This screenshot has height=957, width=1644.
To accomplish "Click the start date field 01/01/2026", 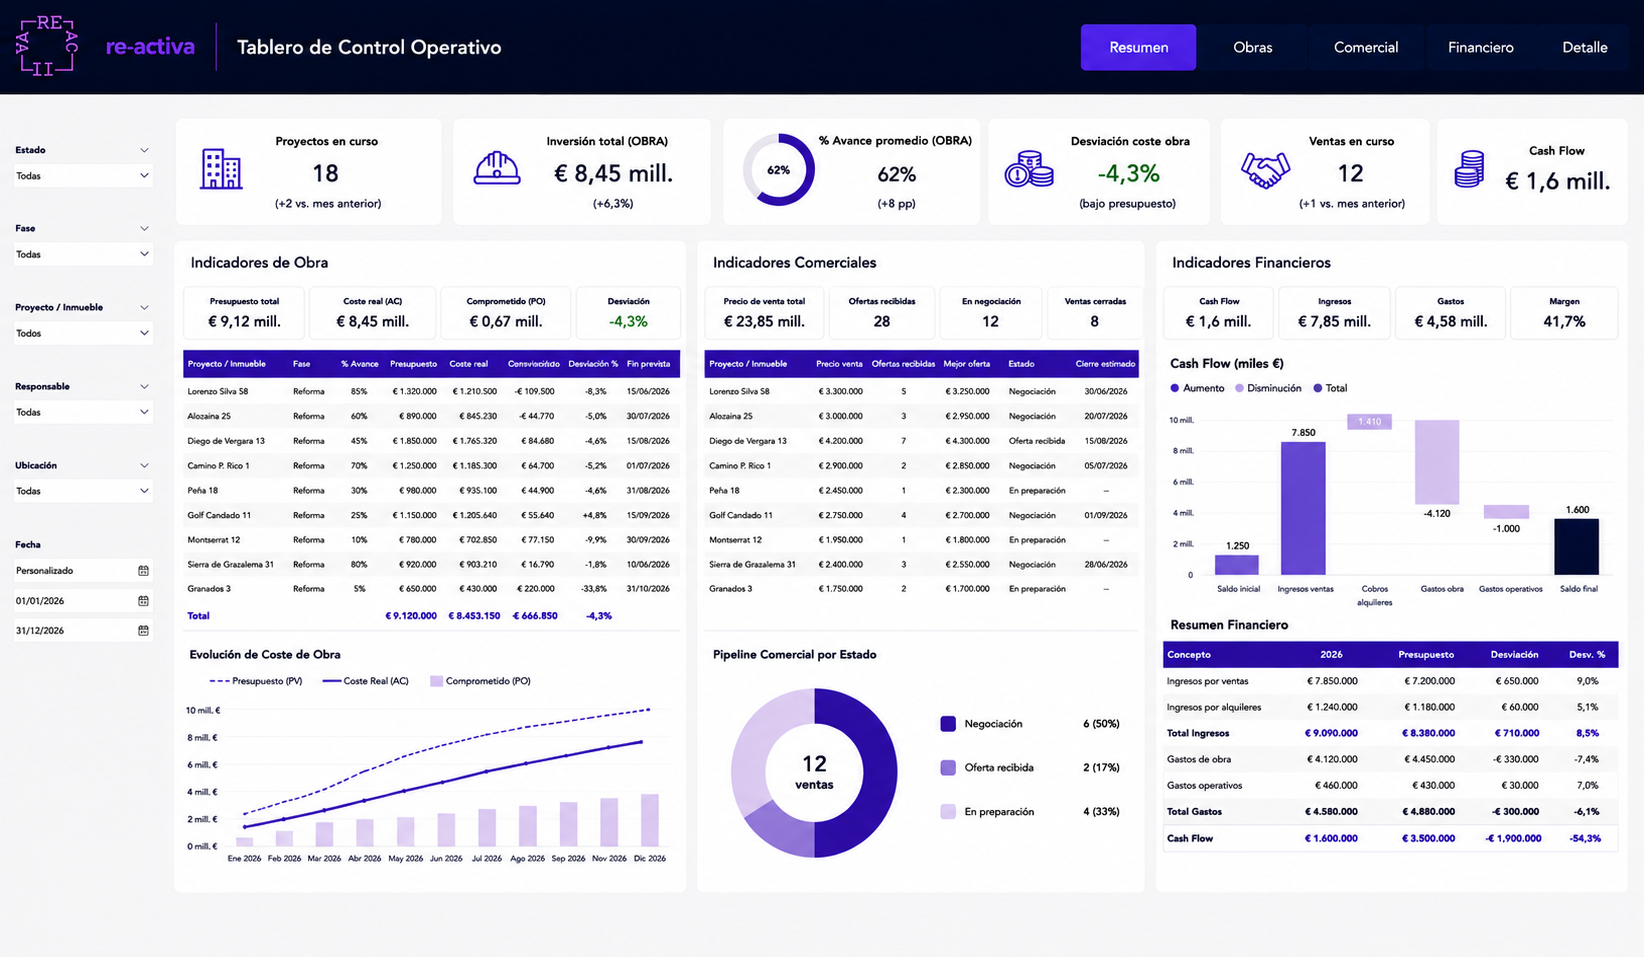I will (83, 601).
